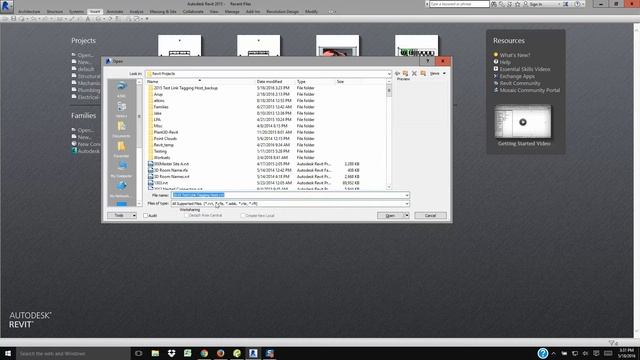Expand the Sign In dropdown in title bar
The height and width of the screenshot is (360, 640).
(x=560, y=4)
